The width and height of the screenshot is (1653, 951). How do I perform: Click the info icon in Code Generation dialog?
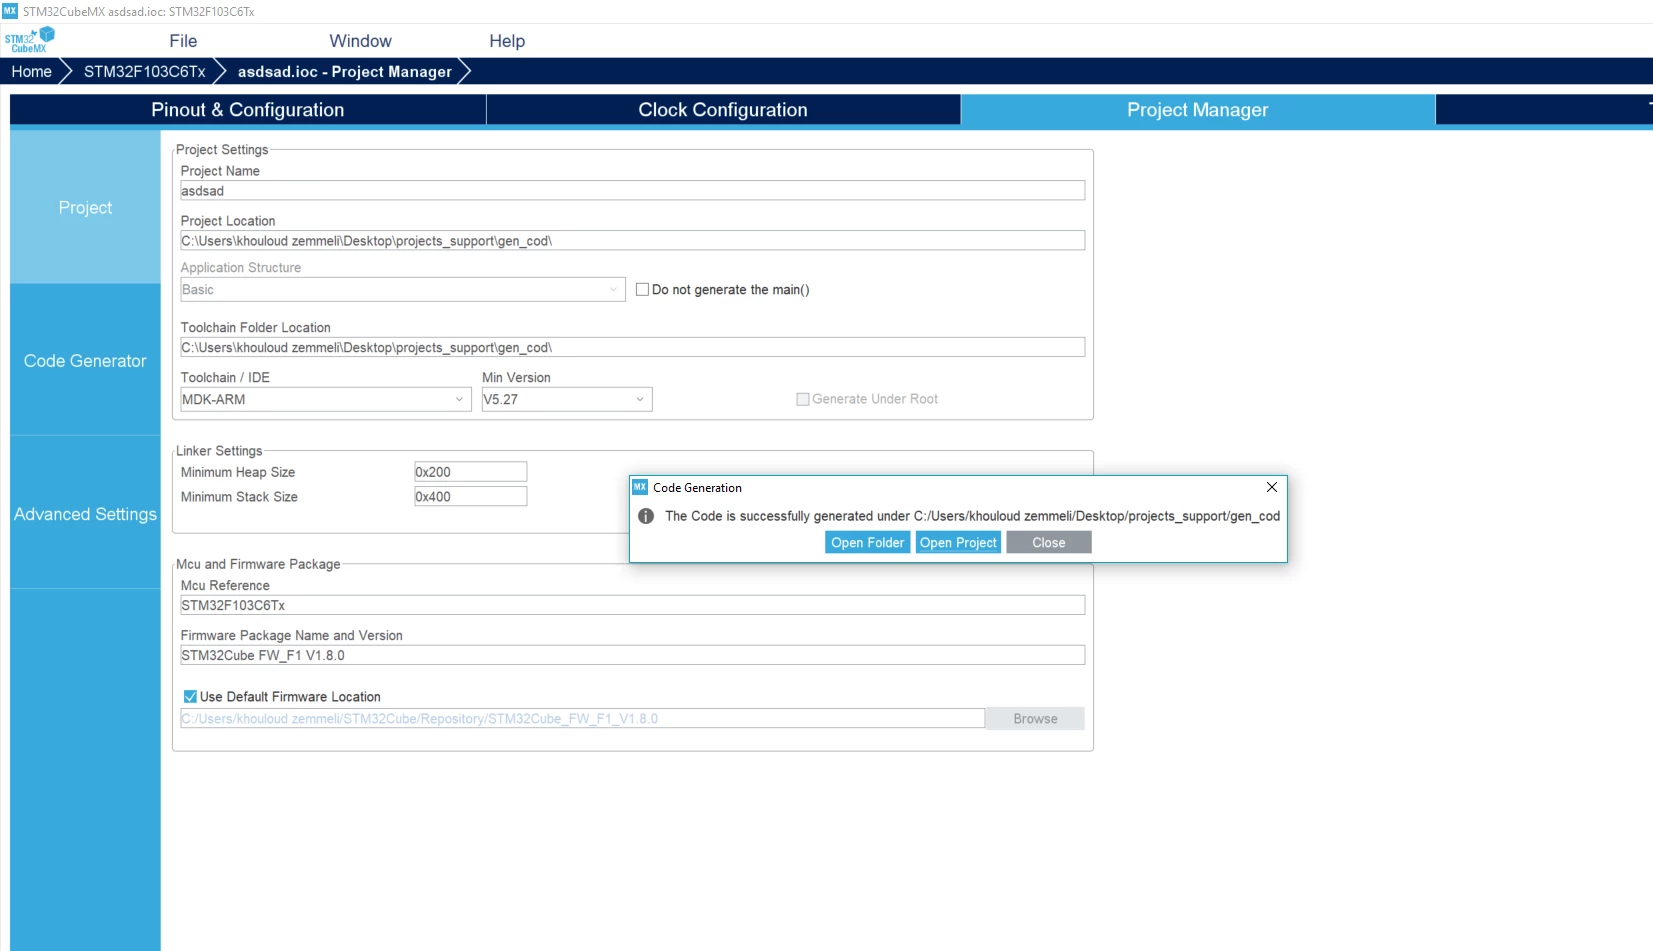click(646, 516)
